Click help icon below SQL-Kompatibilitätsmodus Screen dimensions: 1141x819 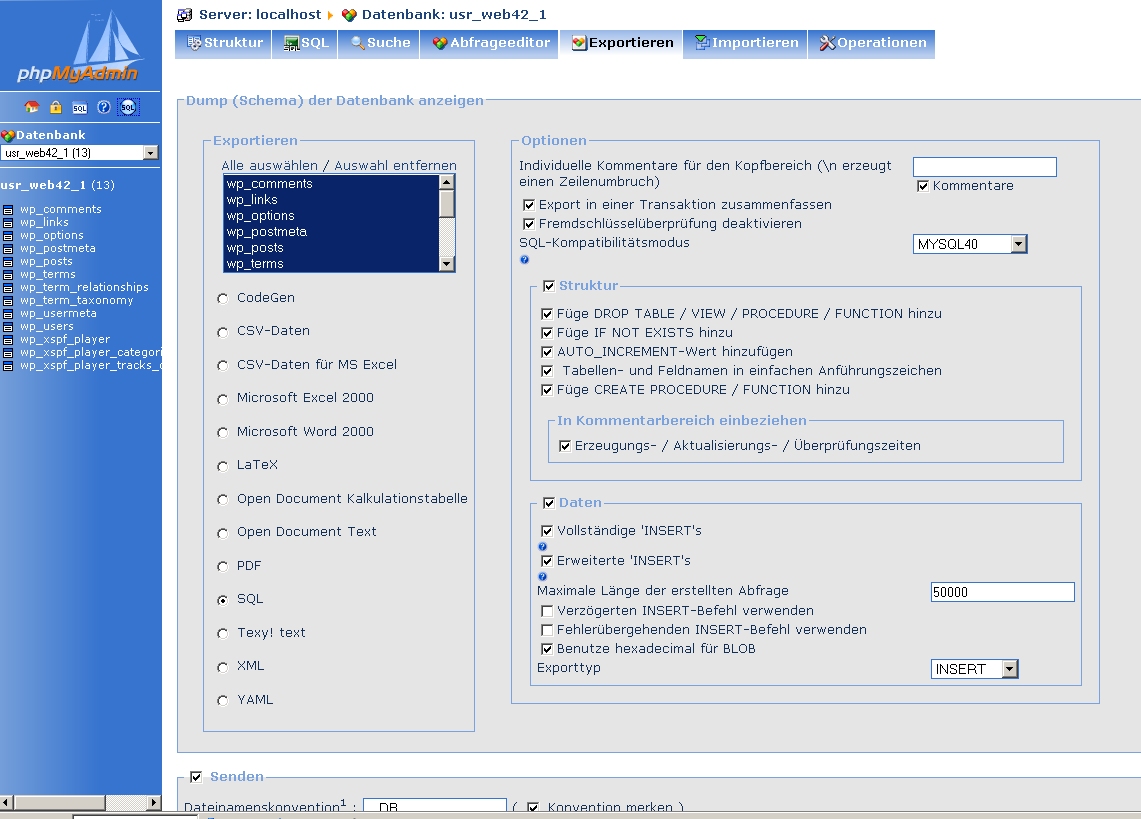pyautogui.click(x=525, y=260)
